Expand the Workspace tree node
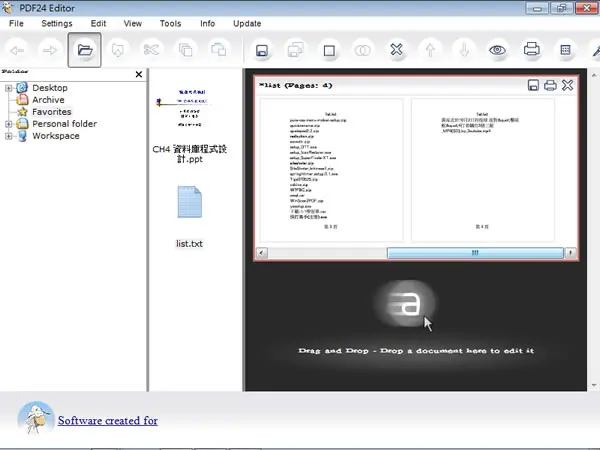Screen dimensions: 600x450 click(x=8, y=136)
